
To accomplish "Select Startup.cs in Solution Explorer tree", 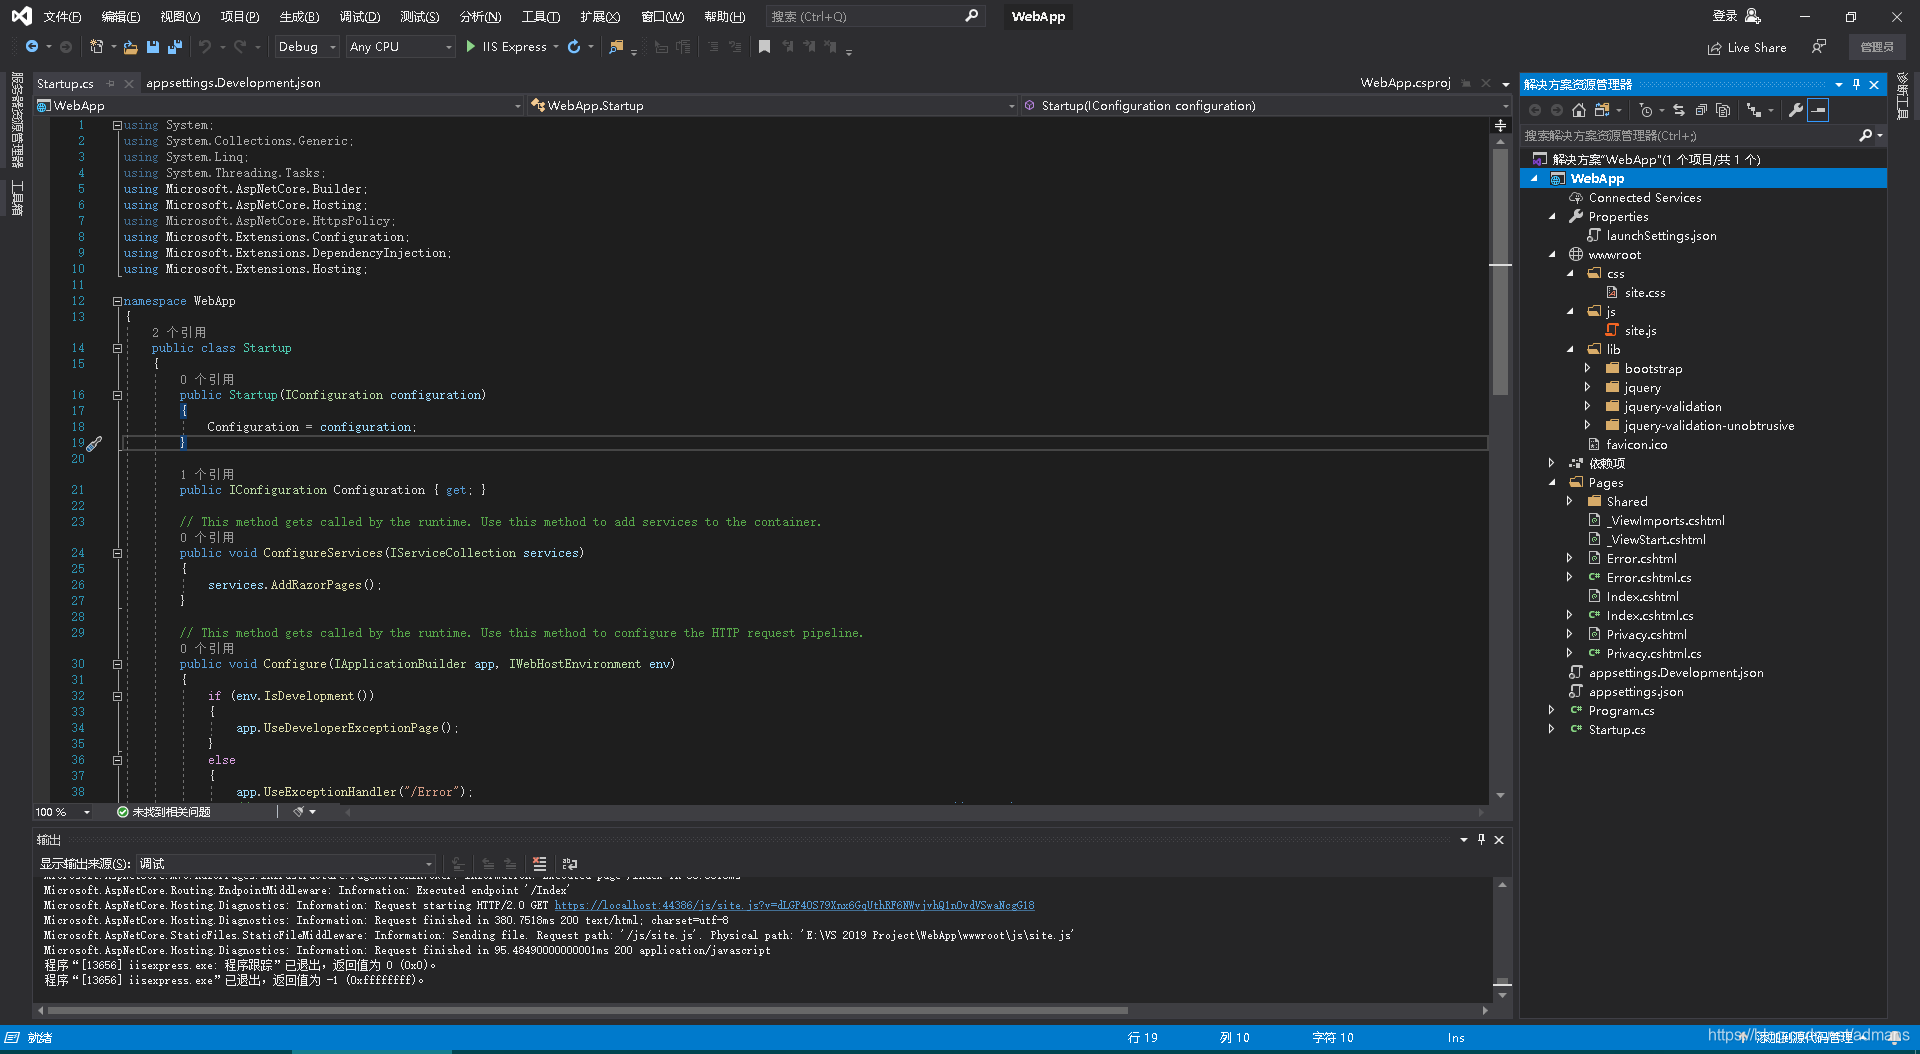I will tap(1616, 730).
